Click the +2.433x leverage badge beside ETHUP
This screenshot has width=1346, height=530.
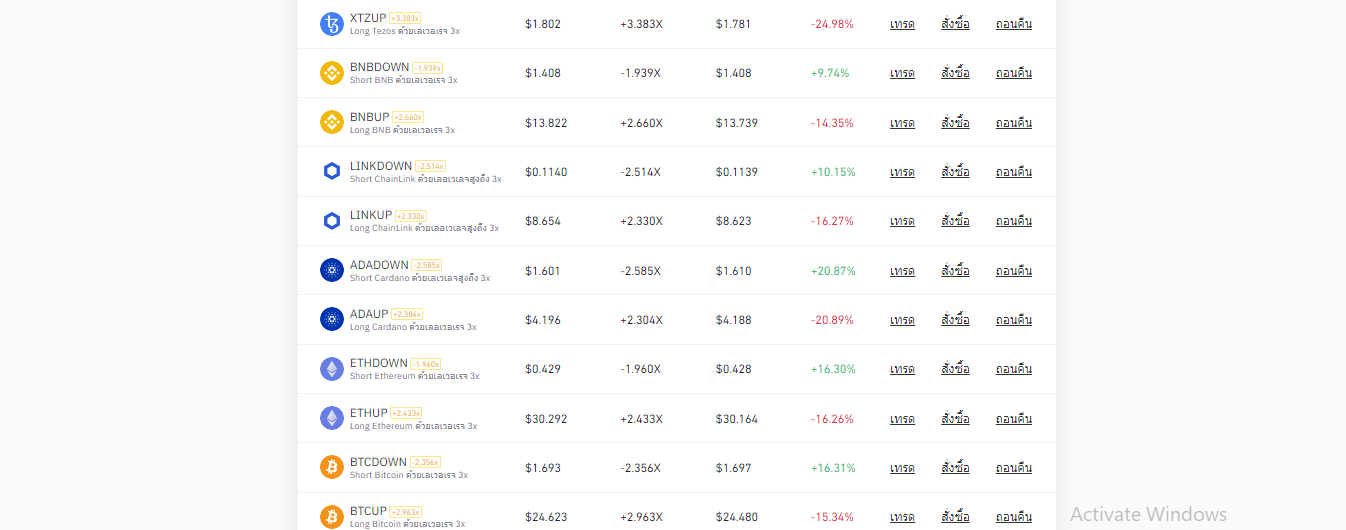tap(406, 413)
